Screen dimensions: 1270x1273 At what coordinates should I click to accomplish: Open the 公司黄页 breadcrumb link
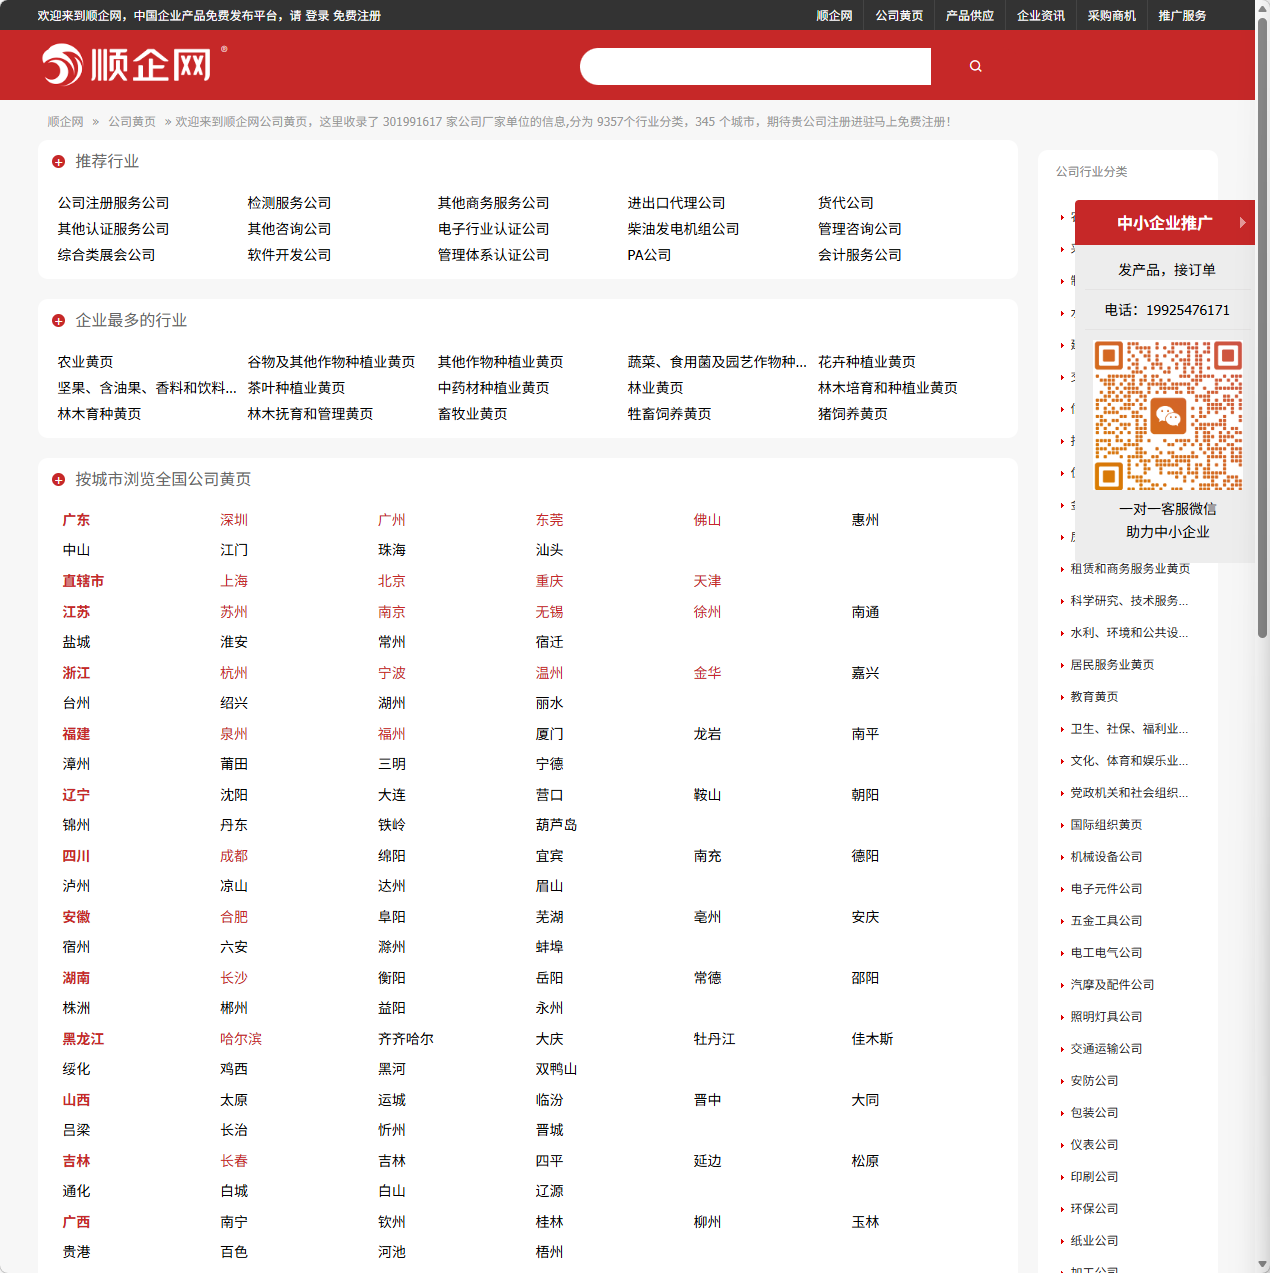(133, 121)
